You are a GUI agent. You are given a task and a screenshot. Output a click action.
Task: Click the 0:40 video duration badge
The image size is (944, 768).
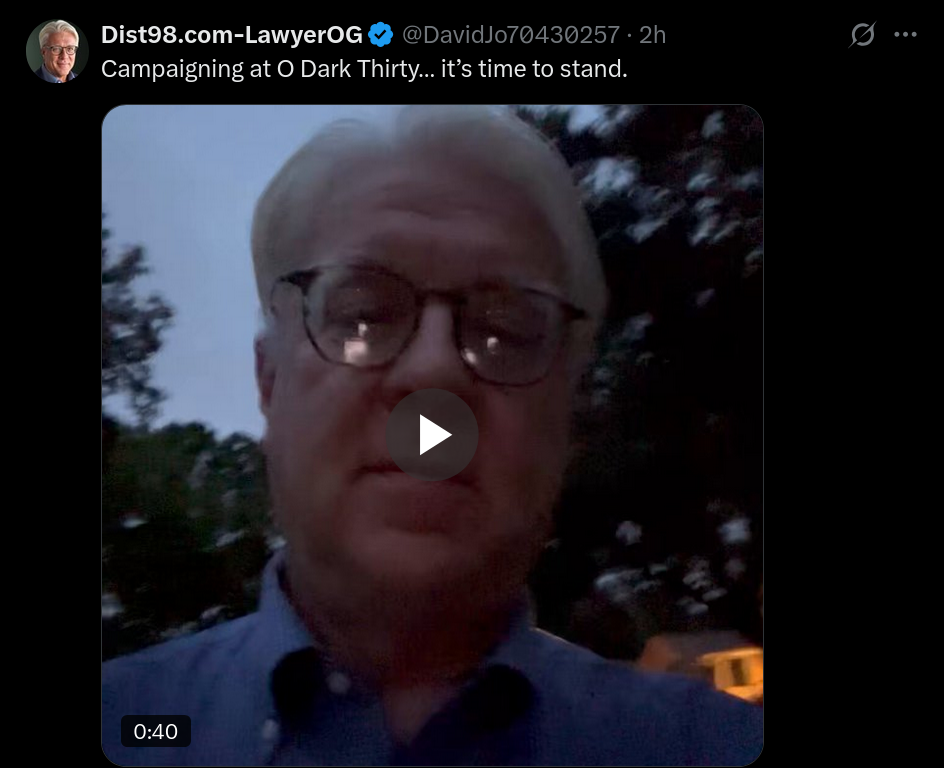click(x=156, y=731)
